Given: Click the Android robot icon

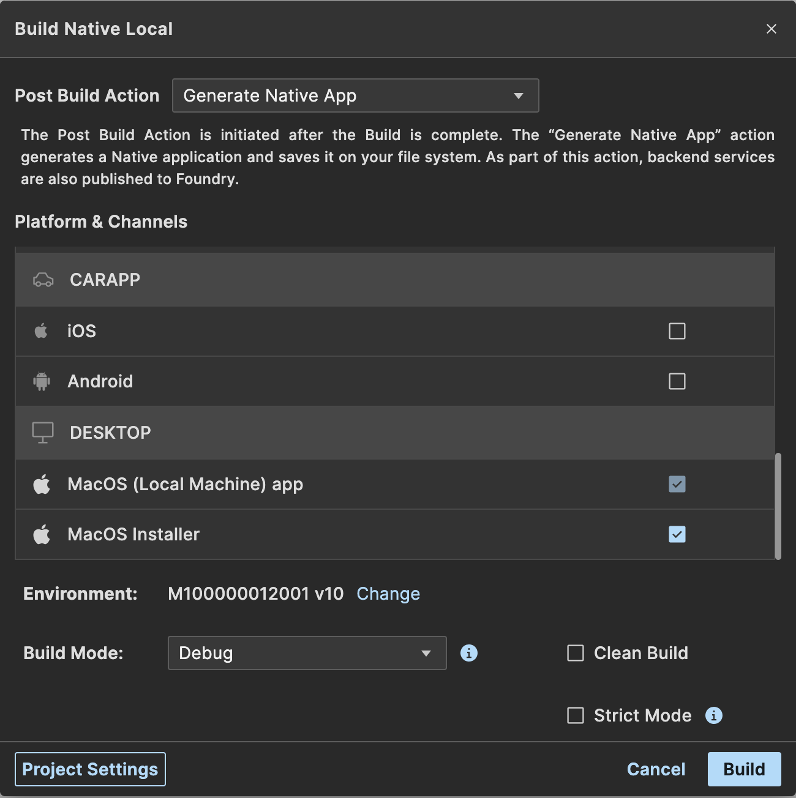Looking at the screenshot, I should (41, 381).
